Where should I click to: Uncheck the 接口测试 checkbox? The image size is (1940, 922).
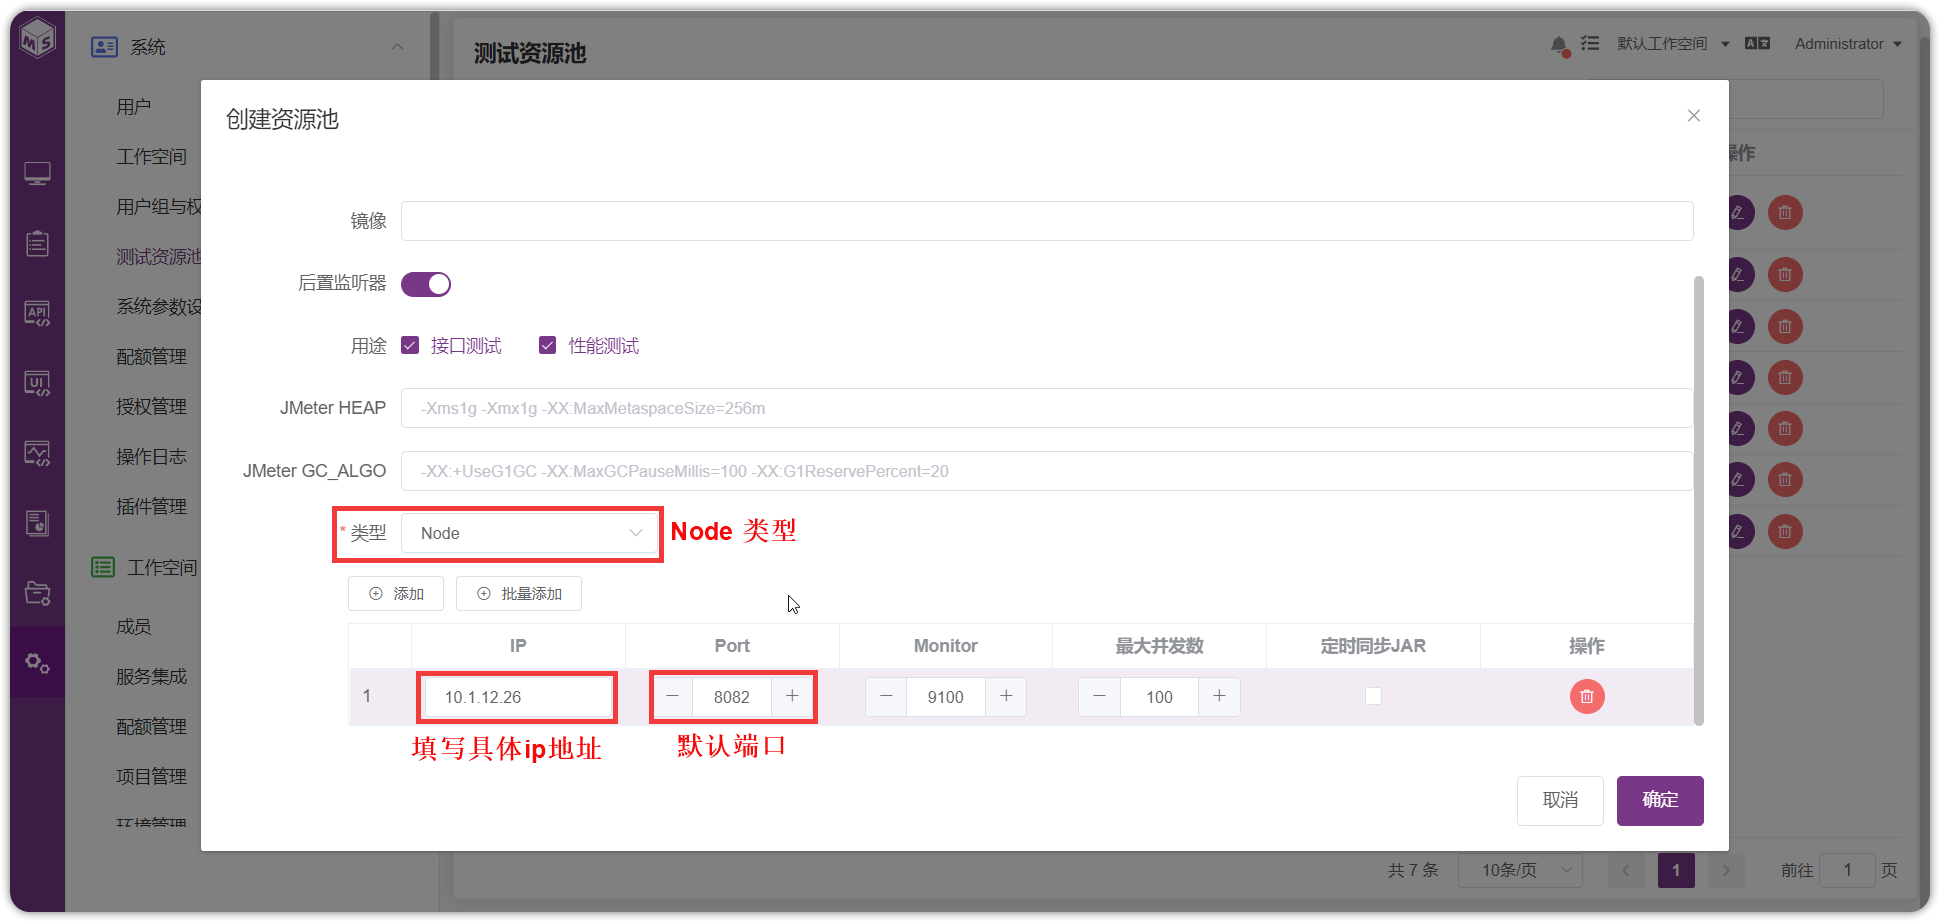click(410, 345)
